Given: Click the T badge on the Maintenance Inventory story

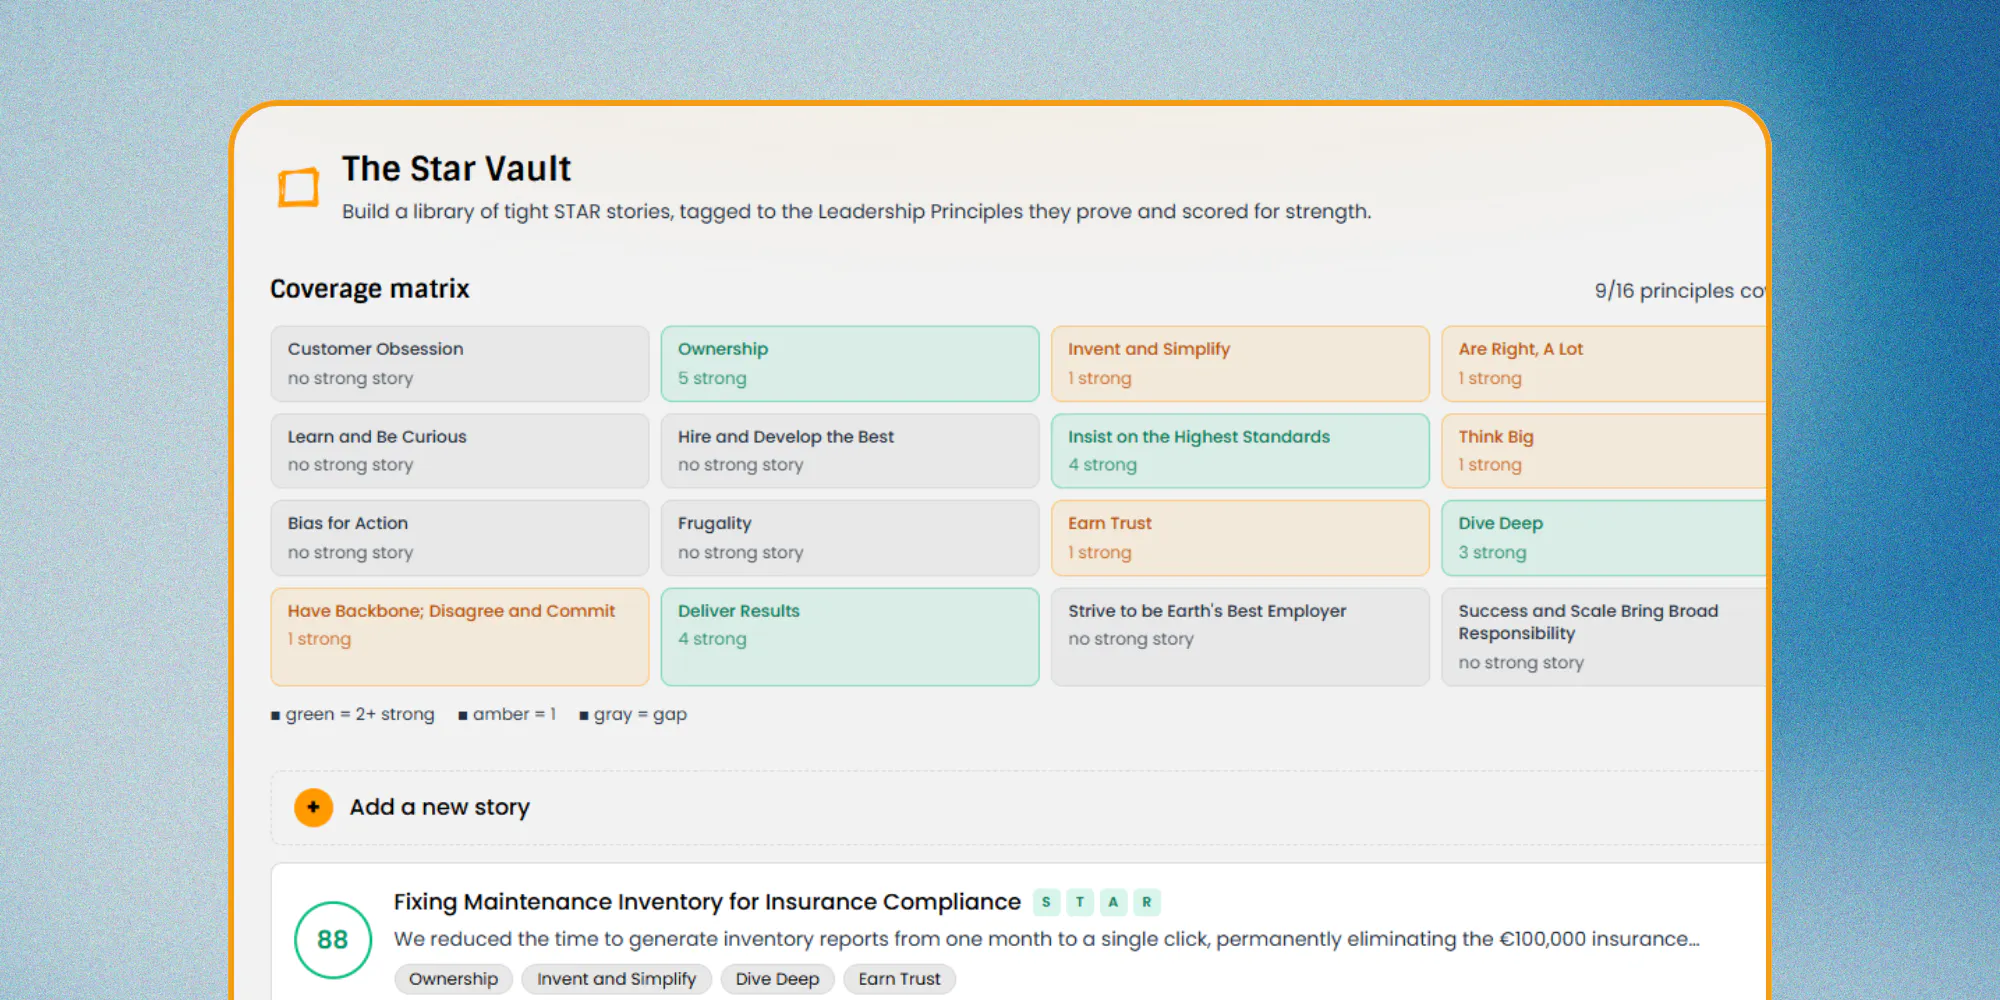Looking at the screenshot, I should [1080, 902].
